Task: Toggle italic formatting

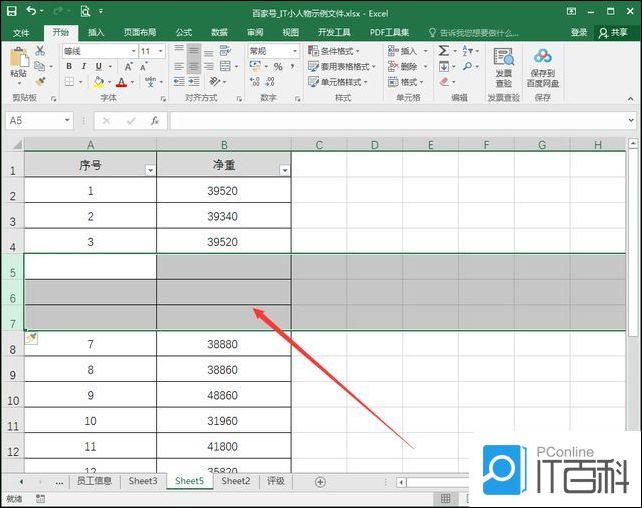Action: pos(84,66)
